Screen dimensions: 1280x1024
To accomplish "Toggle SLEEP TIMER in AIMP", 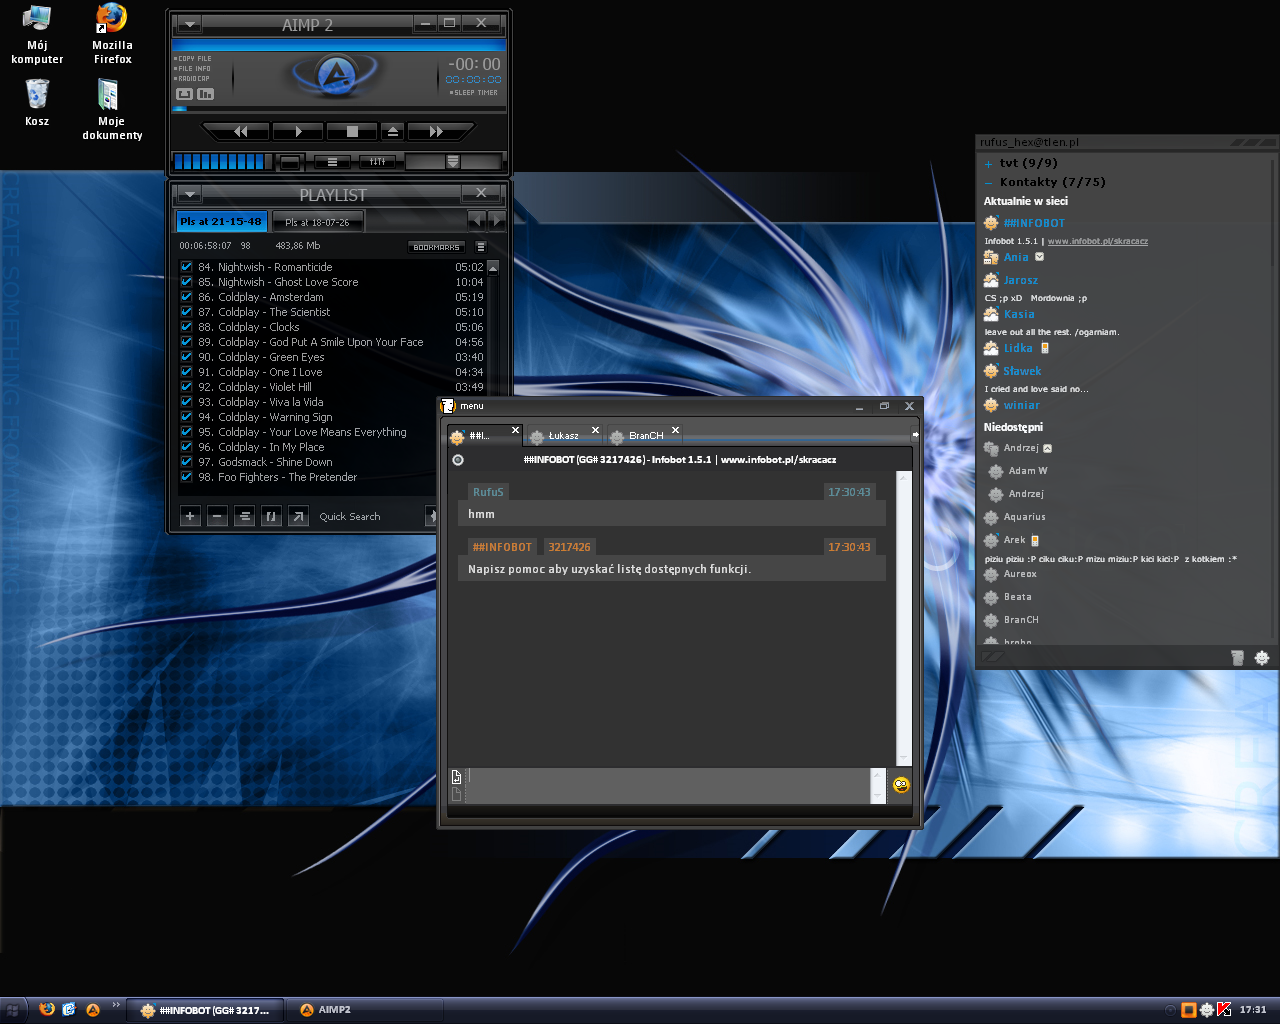I will (x=473, y=93).
